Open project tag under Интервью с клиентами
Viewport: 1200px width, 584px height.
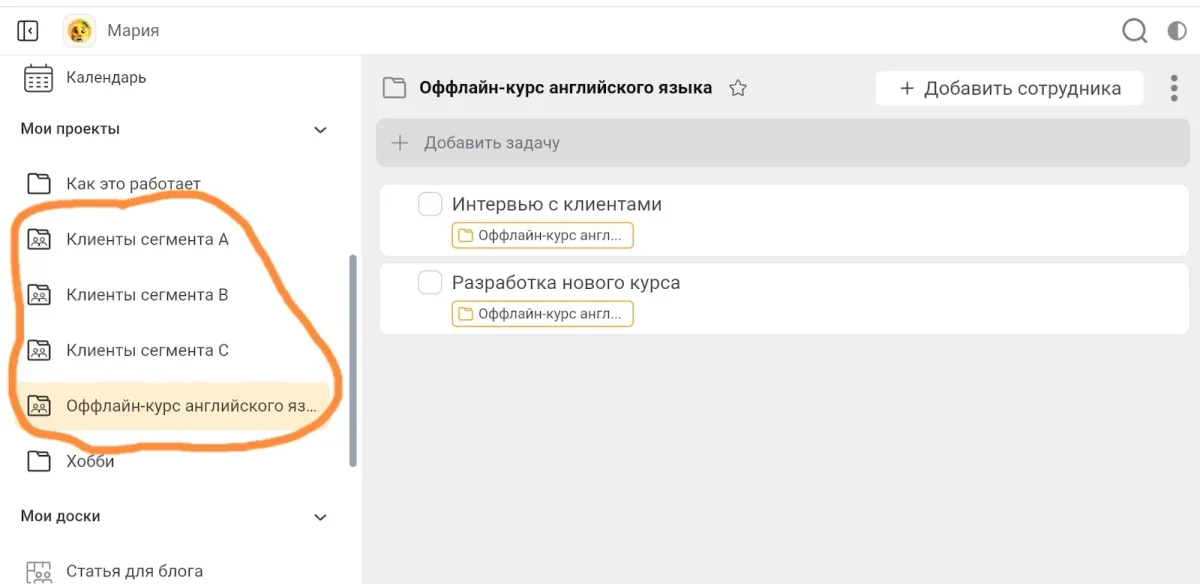(542, 236)
